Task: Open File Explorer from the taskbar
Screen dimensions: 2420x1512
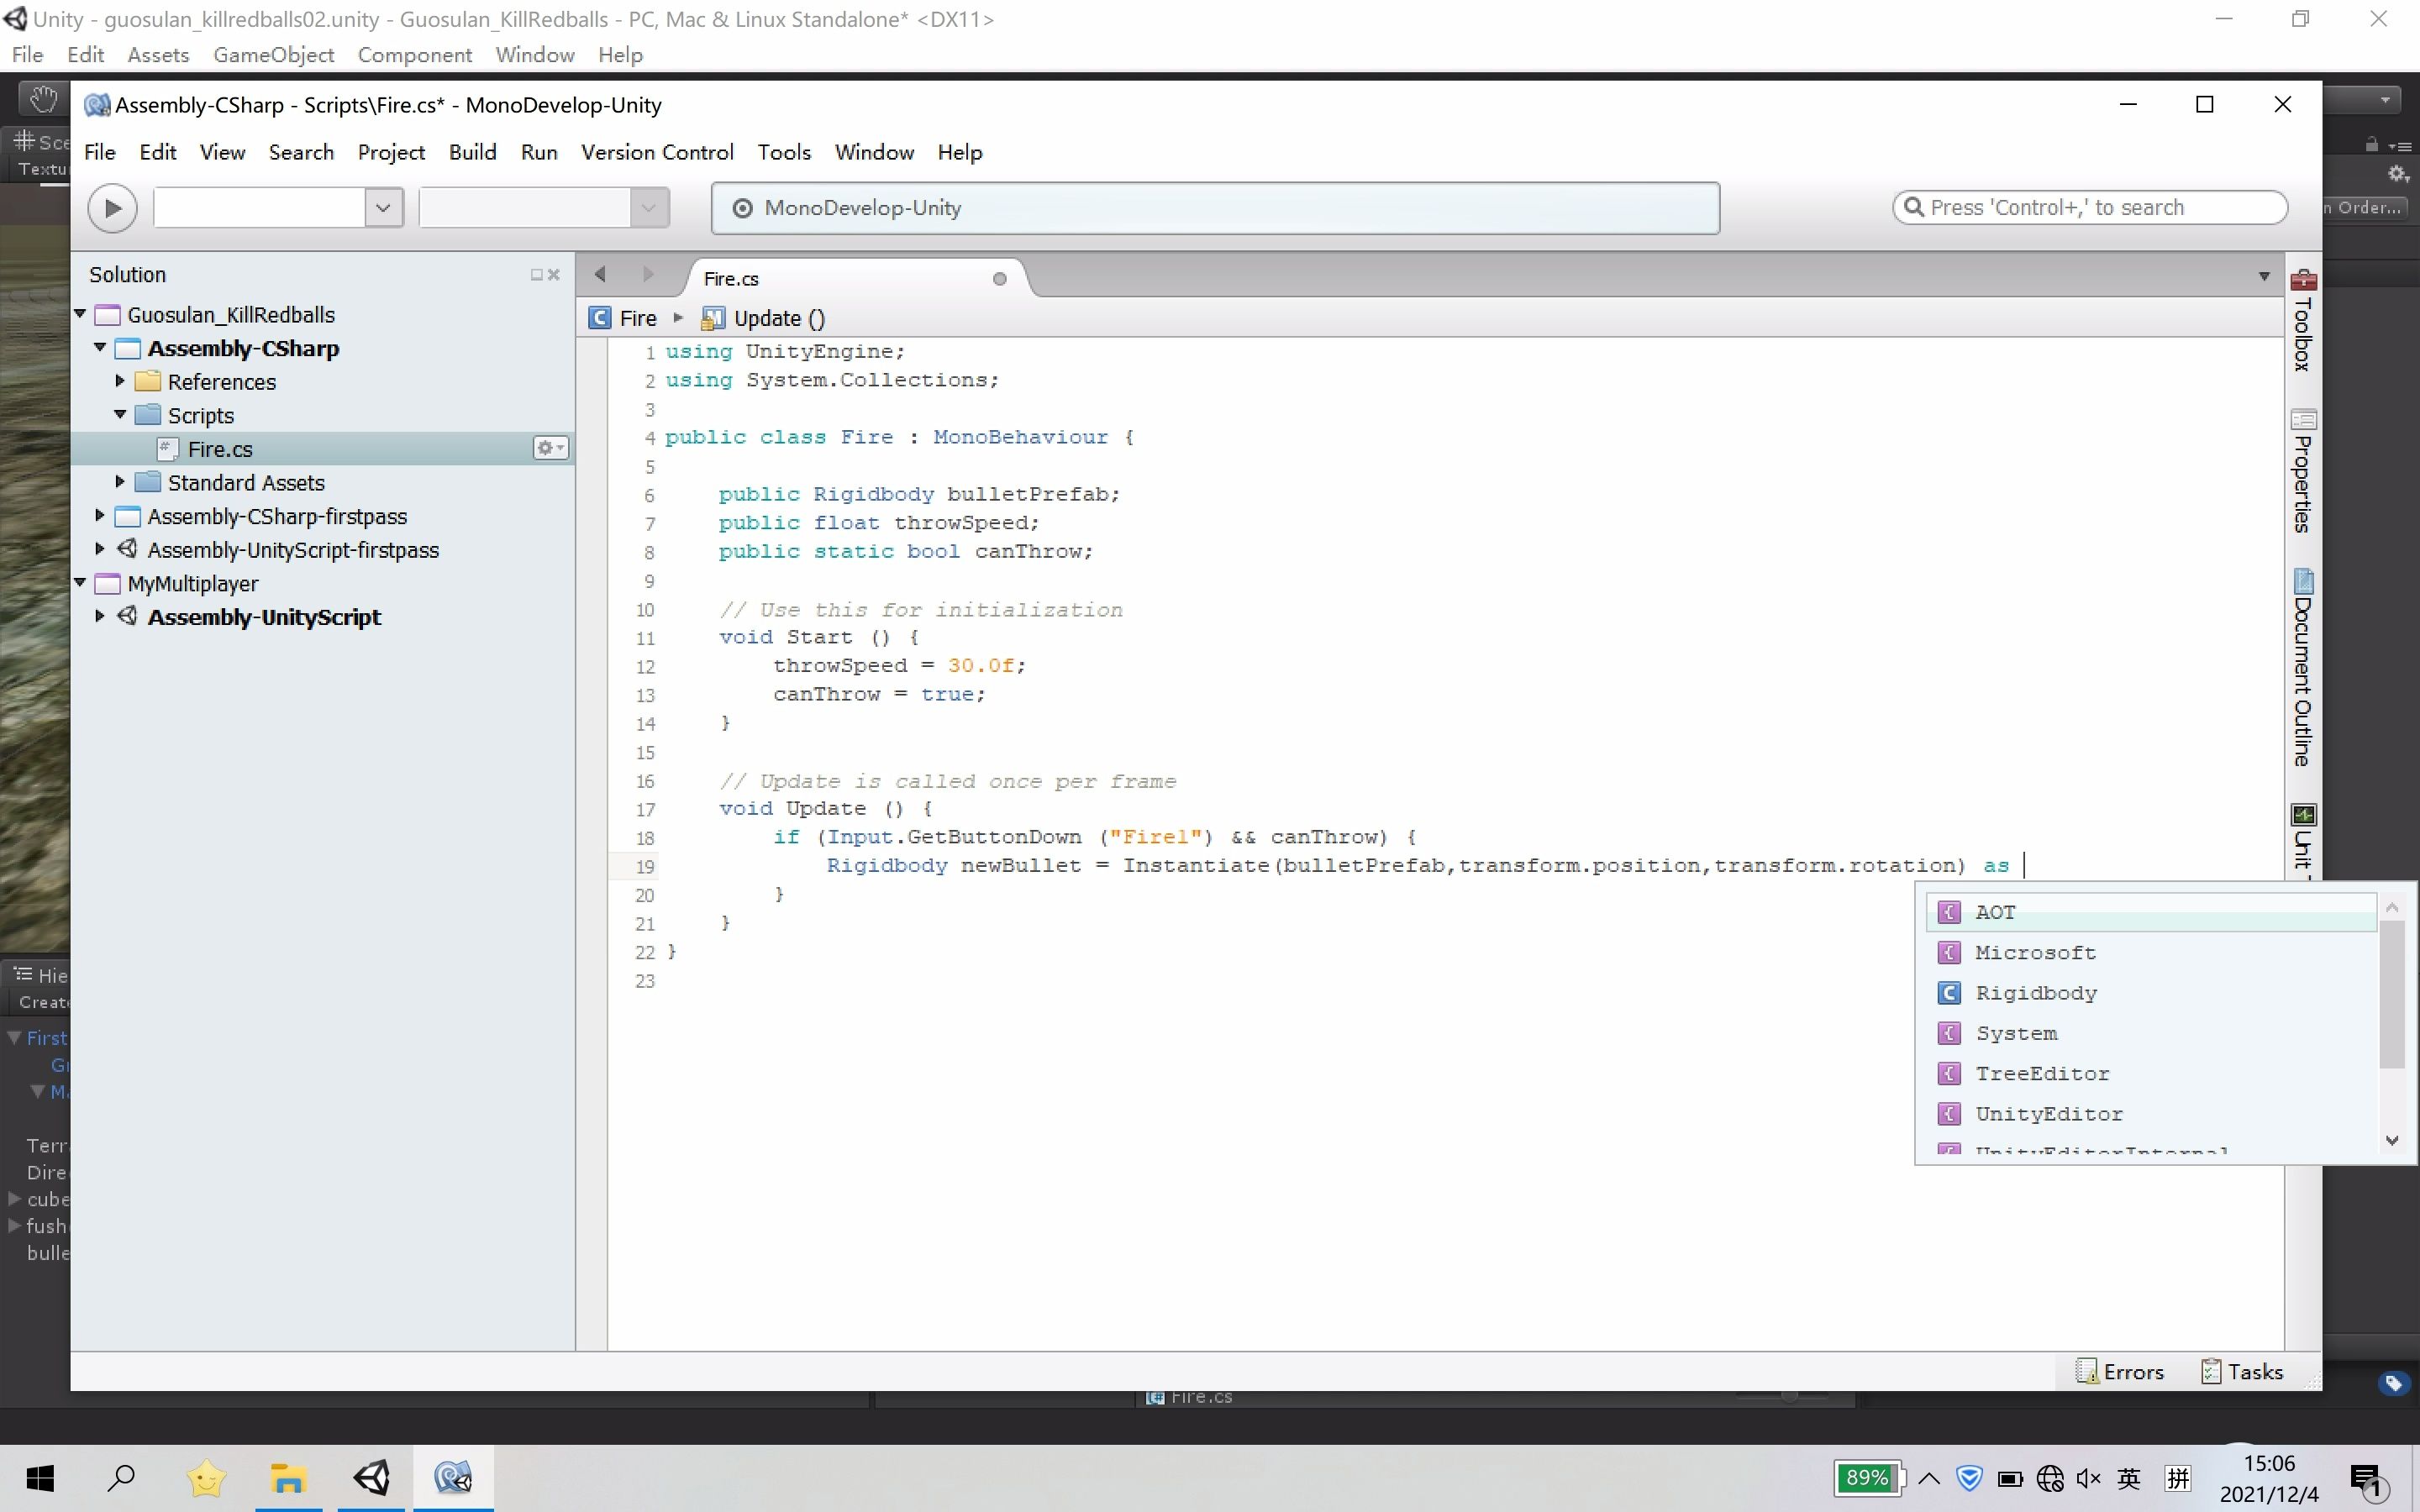Action: click(x=288, y=1477)
